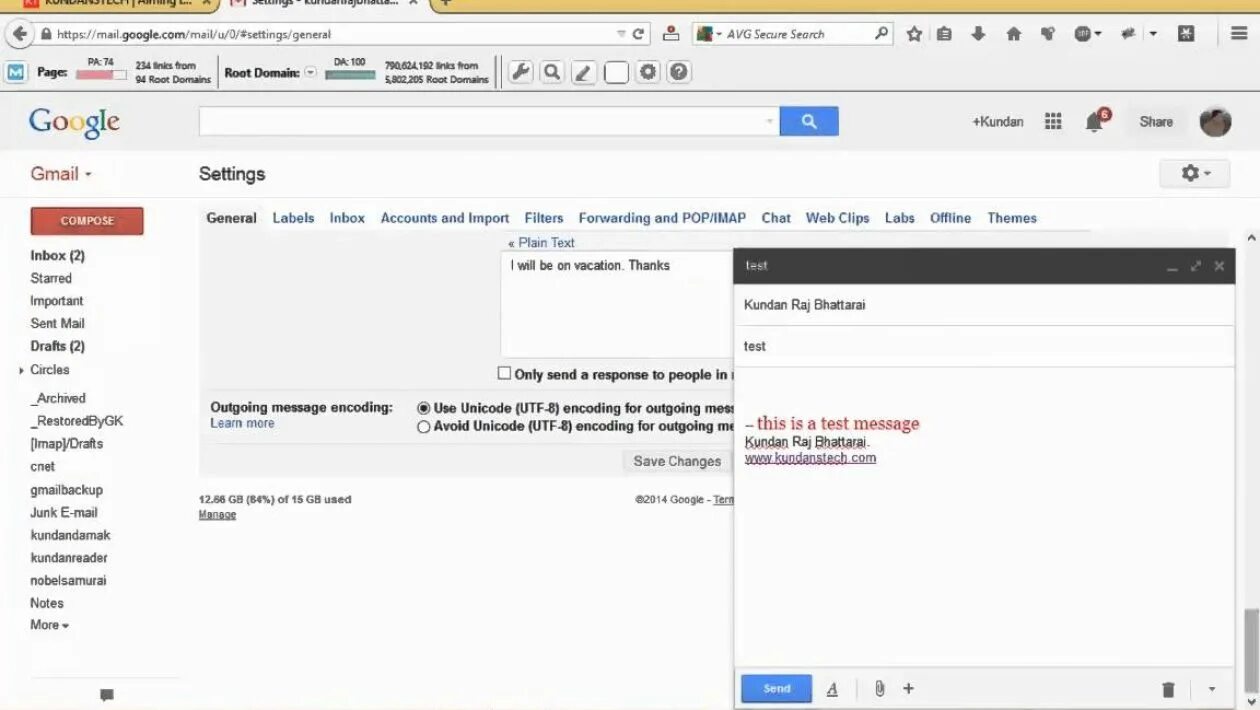Viewport: 1260px width, 710px height.
Task: Open Accounts and Import tab
Action: [445, 218]
